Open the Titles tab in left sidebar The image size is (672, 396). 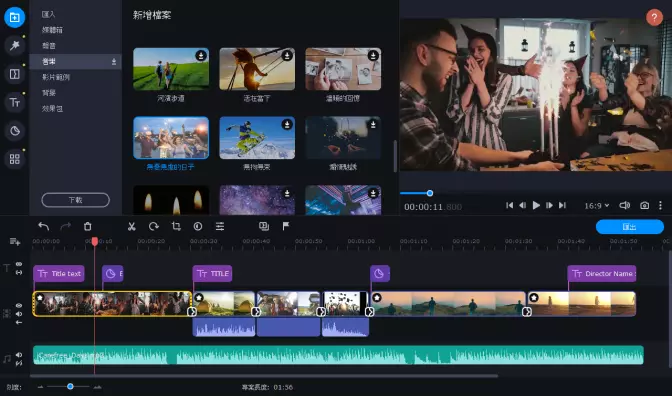[x=15, y=102]
